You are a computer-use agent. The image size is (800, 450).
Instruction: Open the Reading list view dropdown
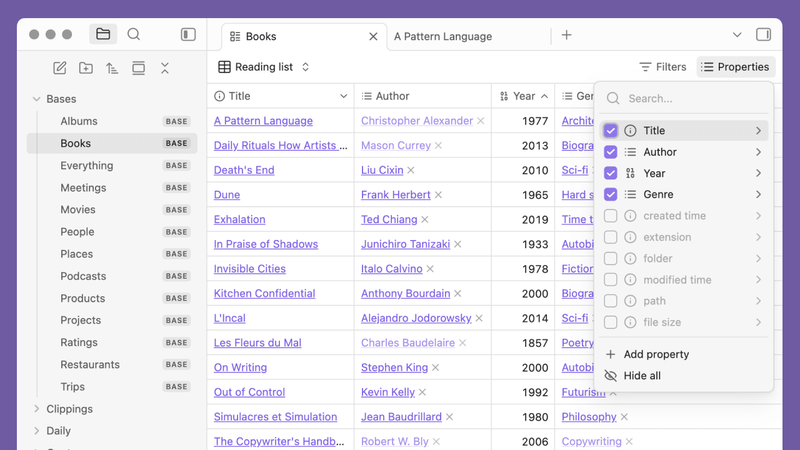pos(264,67)
